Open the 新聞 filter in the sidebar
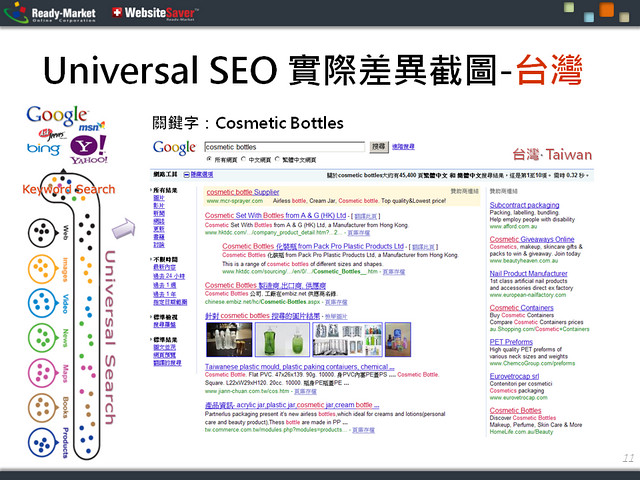640x480 pixels. tap(159, 213)
